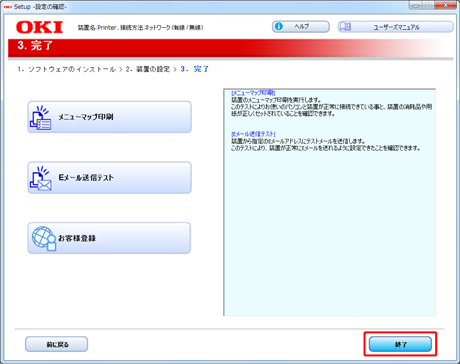Image resolution: width=460 pixels, height=364 pixels.
Task: Click the book icon on User Manual button
Action: [345, 26]
